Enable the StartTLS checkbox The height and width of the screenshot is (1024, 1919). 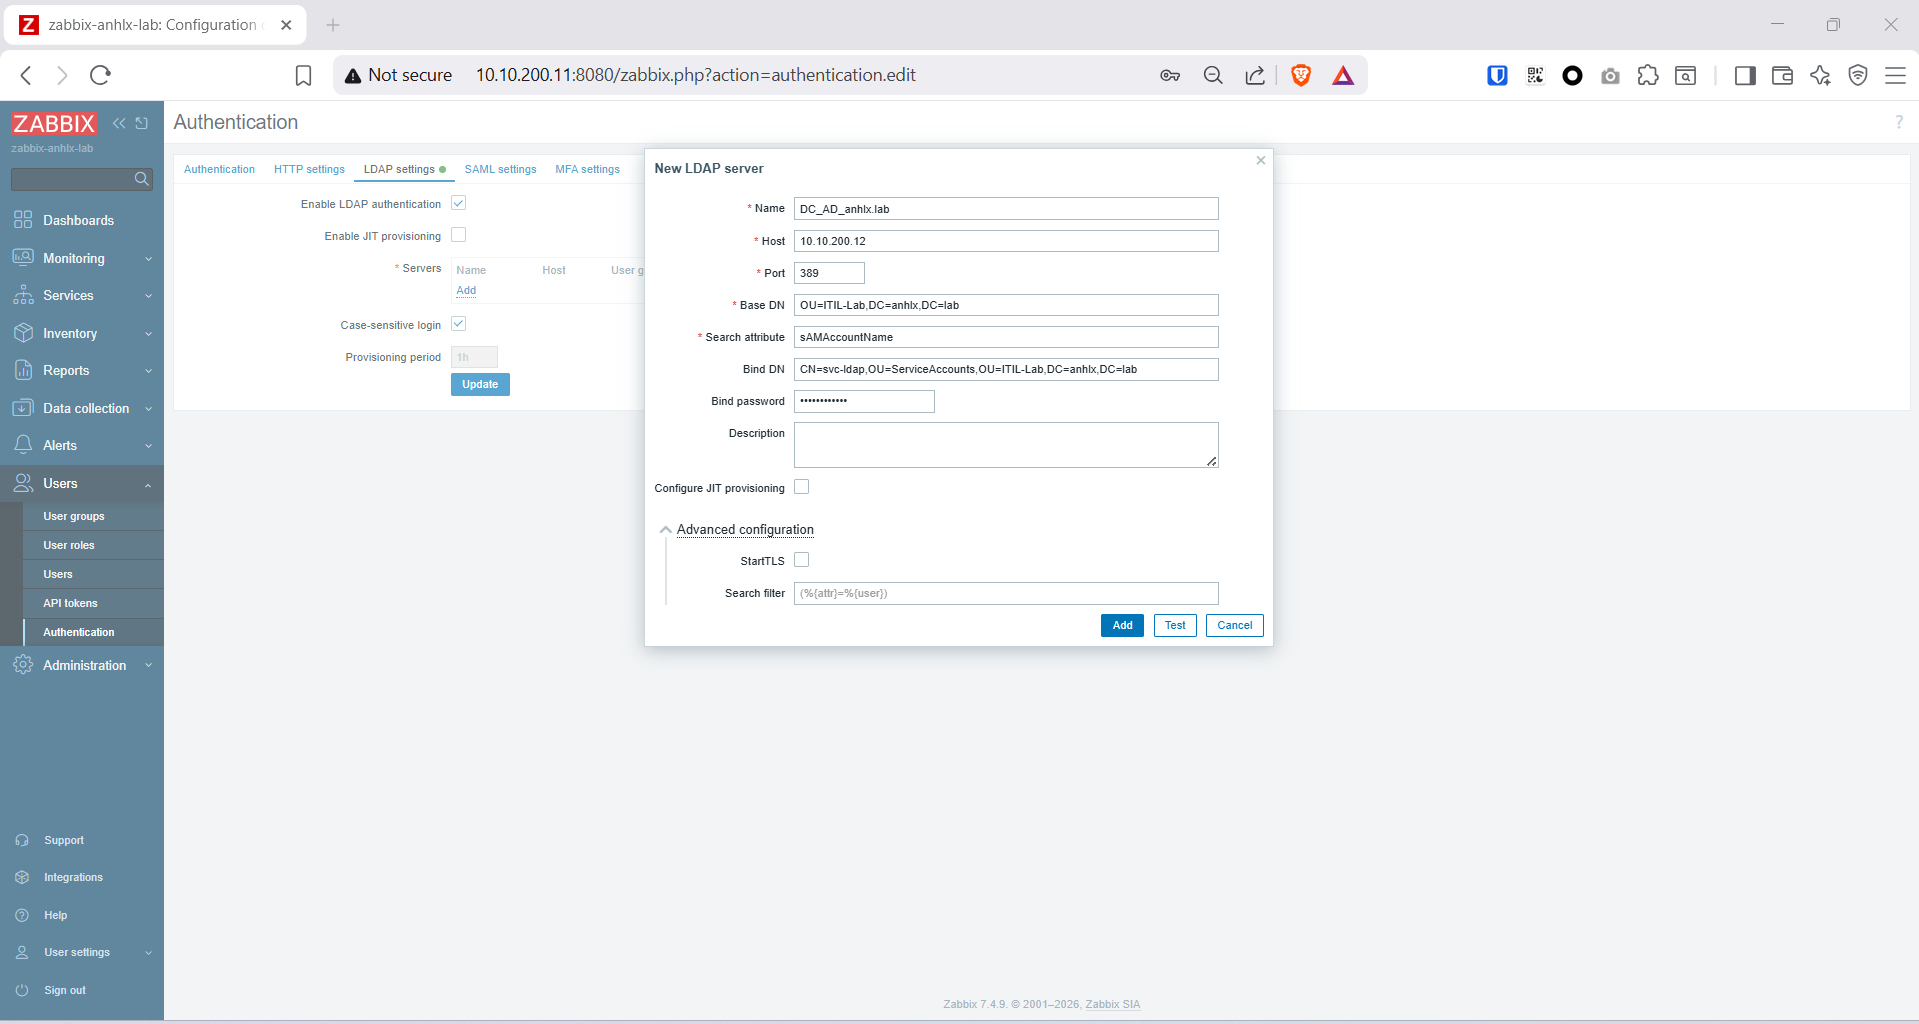(801, 560)
